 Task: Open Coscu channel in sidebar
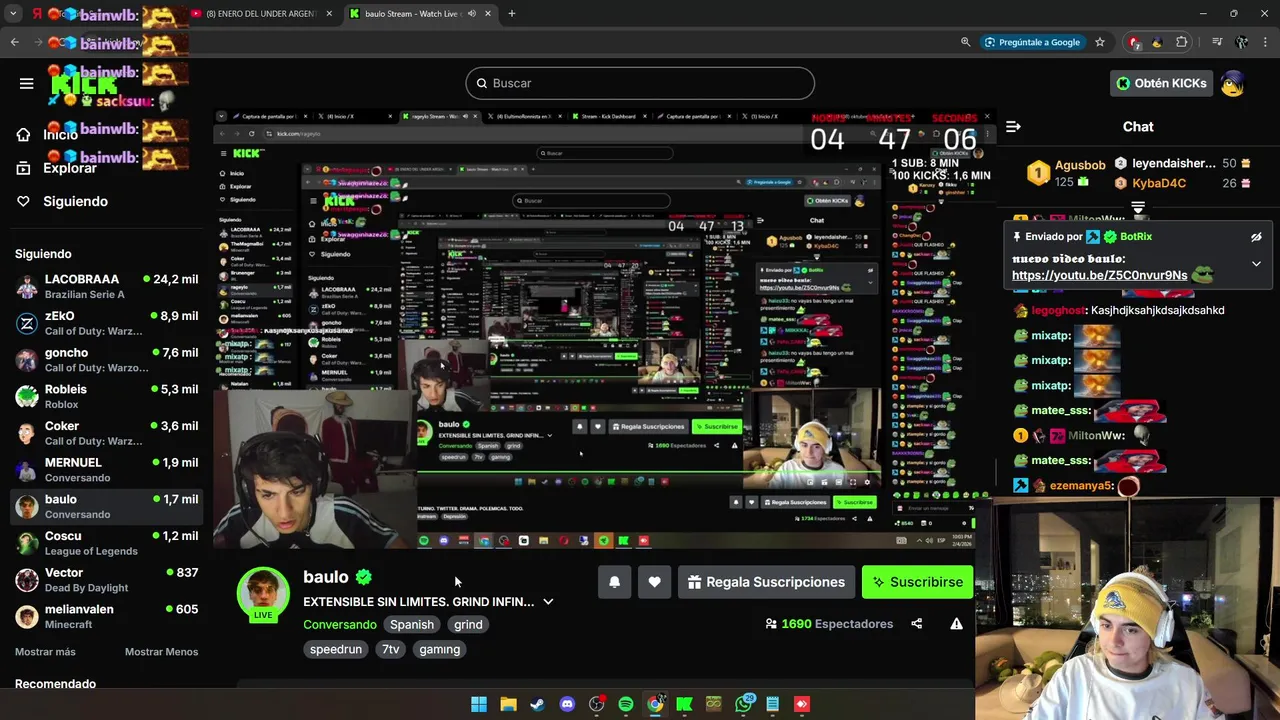(x=107, y=543)
